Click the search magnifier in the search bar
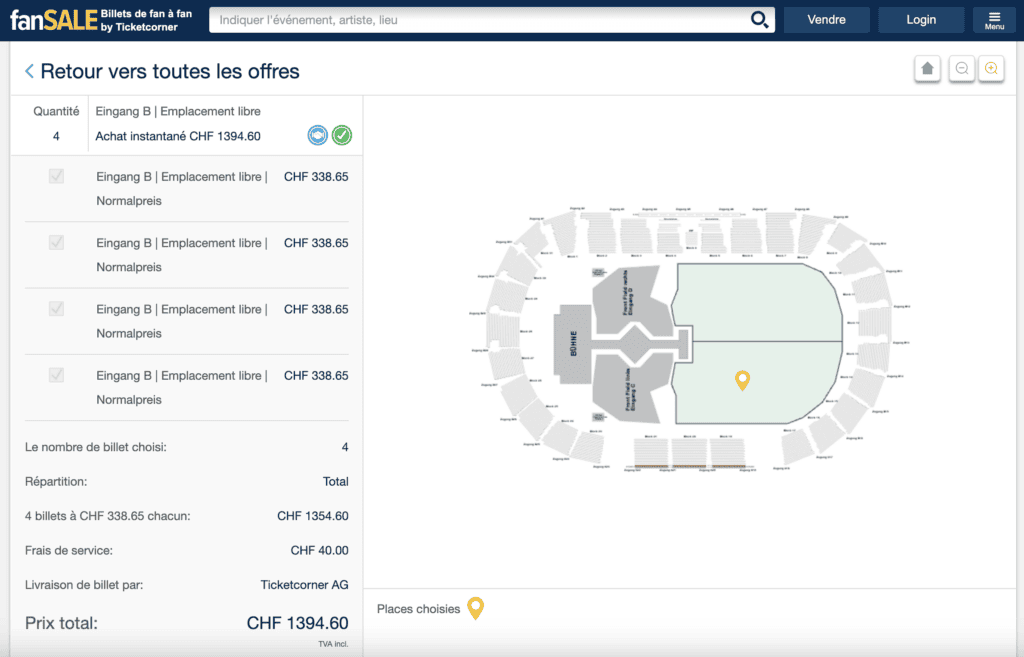The width and height of the screenshot is (1024, 657). pos(759,19)
